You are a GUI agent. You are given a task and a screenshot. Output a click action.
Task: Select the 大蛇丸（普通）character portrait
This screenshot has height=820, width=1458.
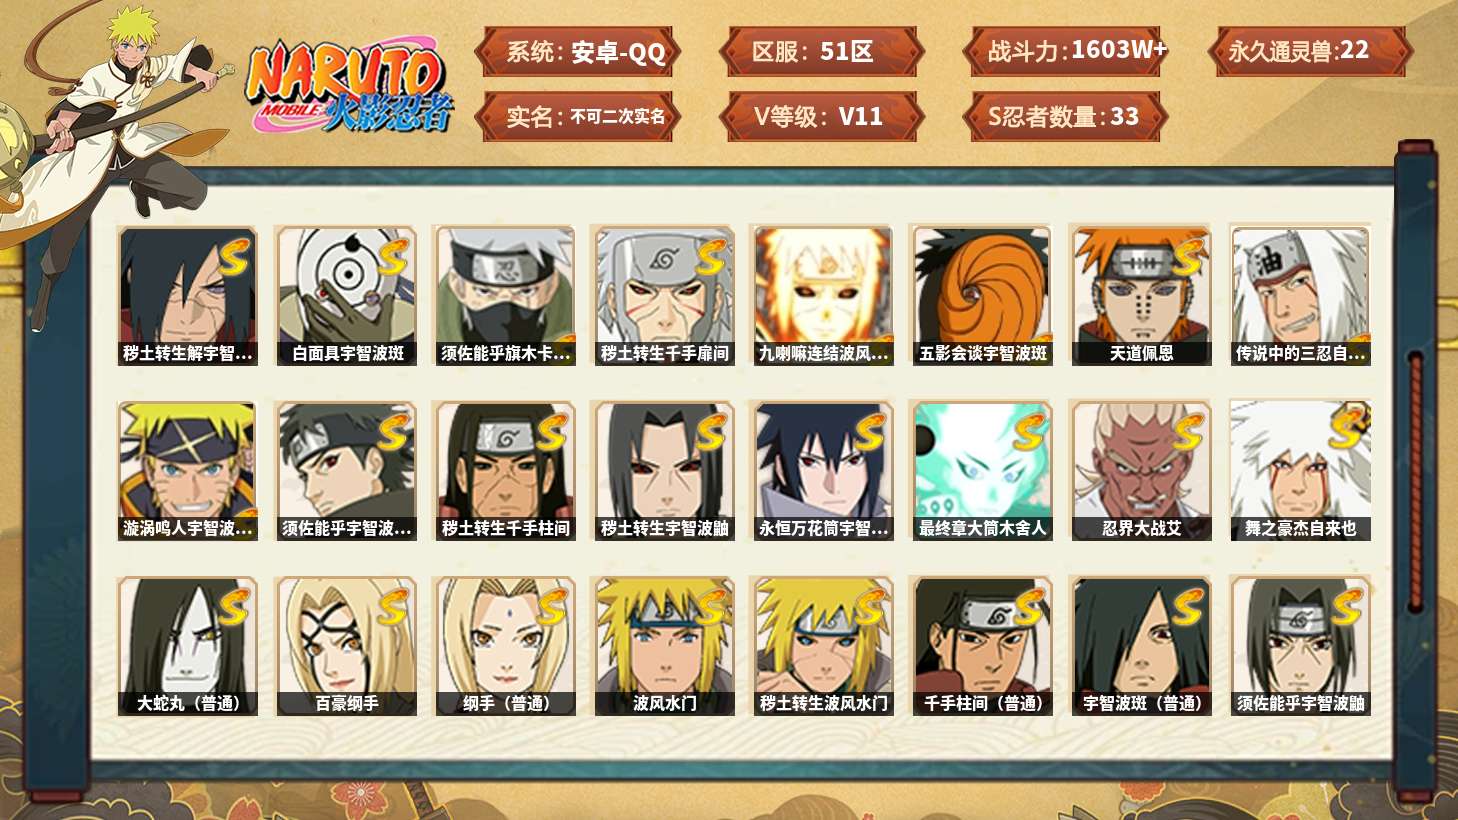(188, 646)
